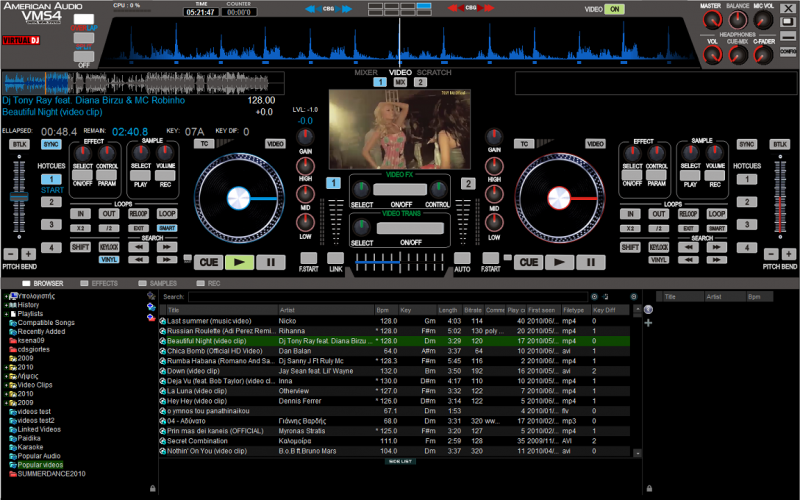800x500 pixels.
Task: Click into the Search input field
Action: click(387, 296)
